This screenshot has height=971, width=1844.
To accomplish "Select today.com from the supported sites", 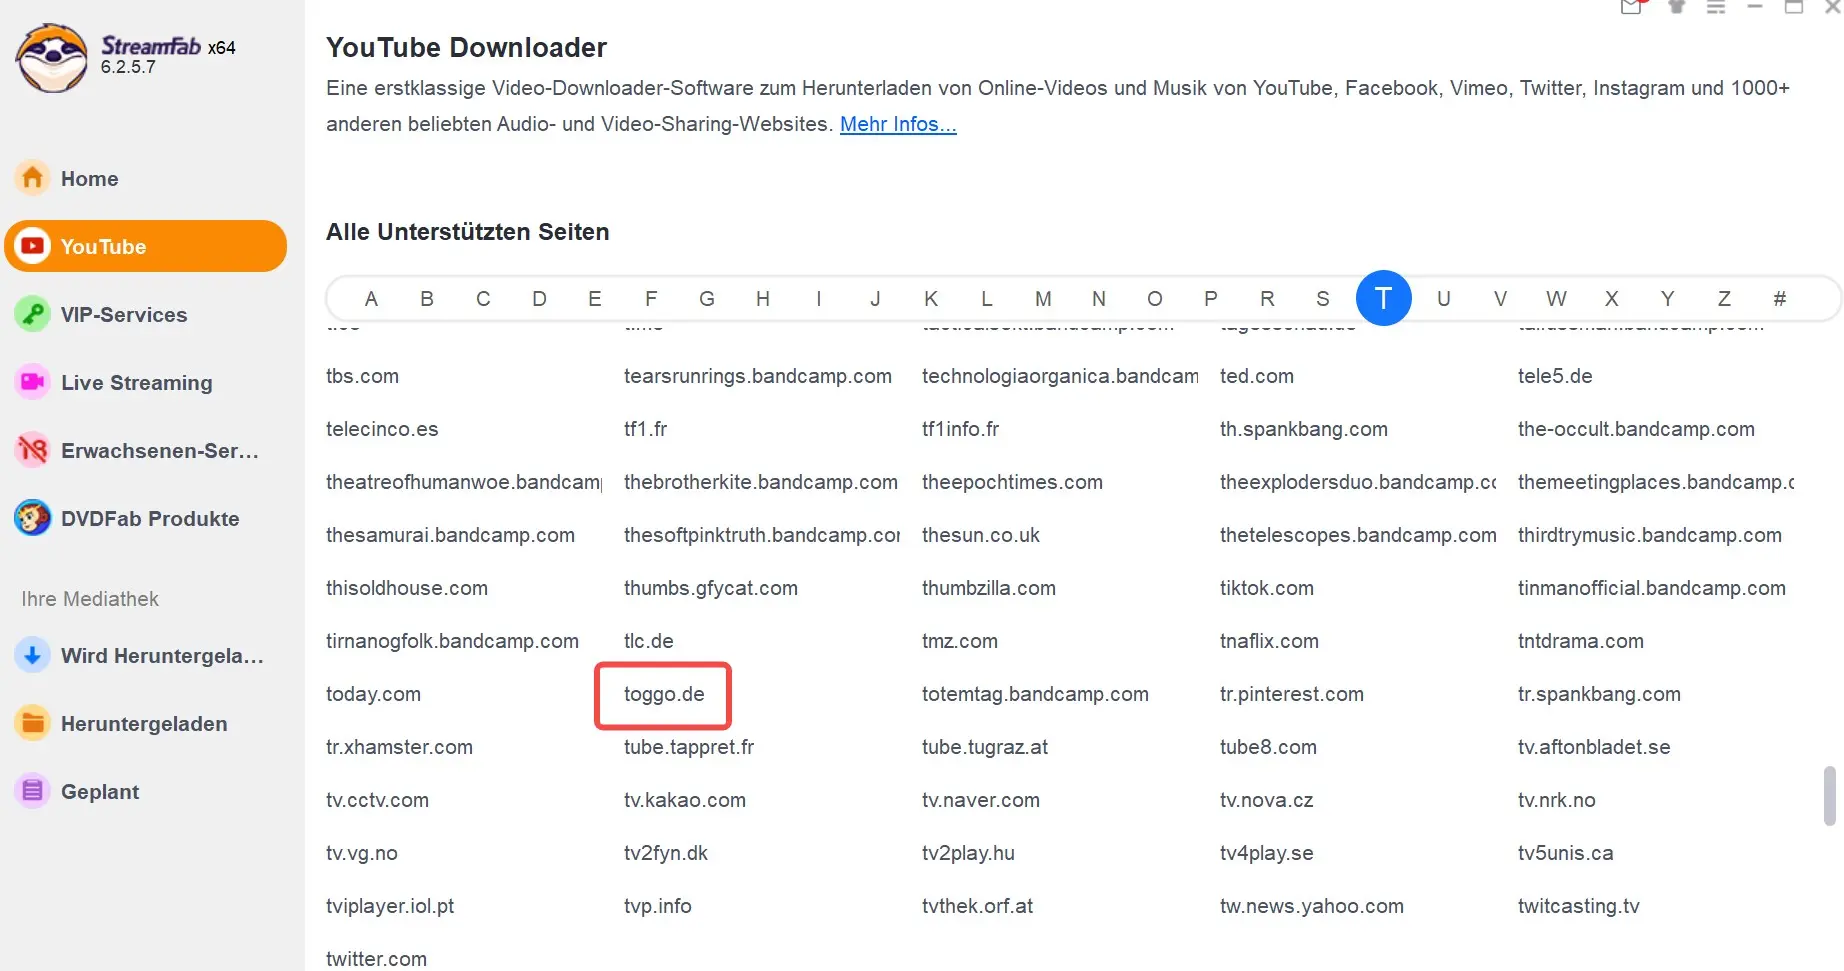I will coord(373,694).
